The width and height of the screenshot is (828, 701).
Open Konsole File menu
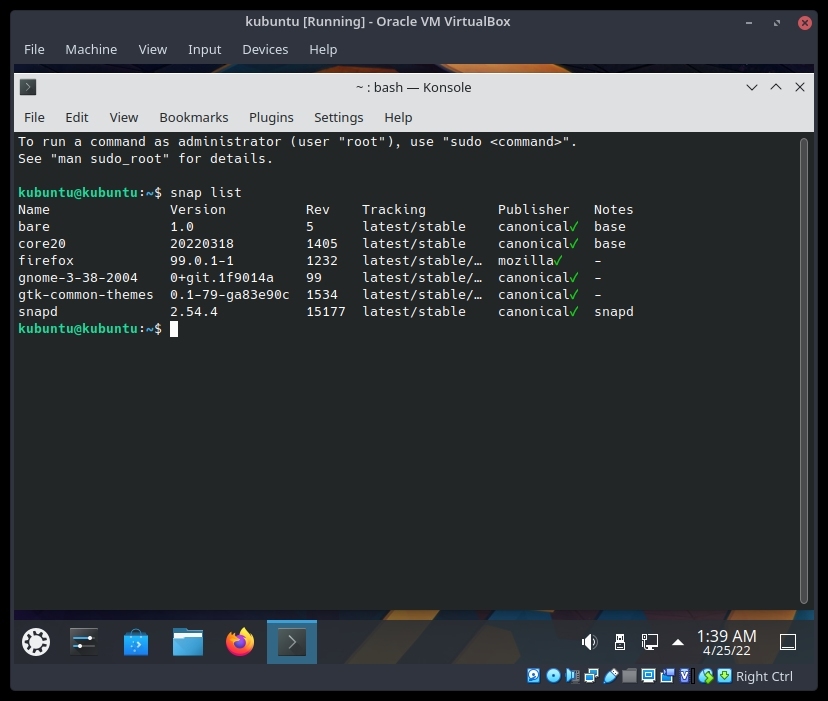34,117
